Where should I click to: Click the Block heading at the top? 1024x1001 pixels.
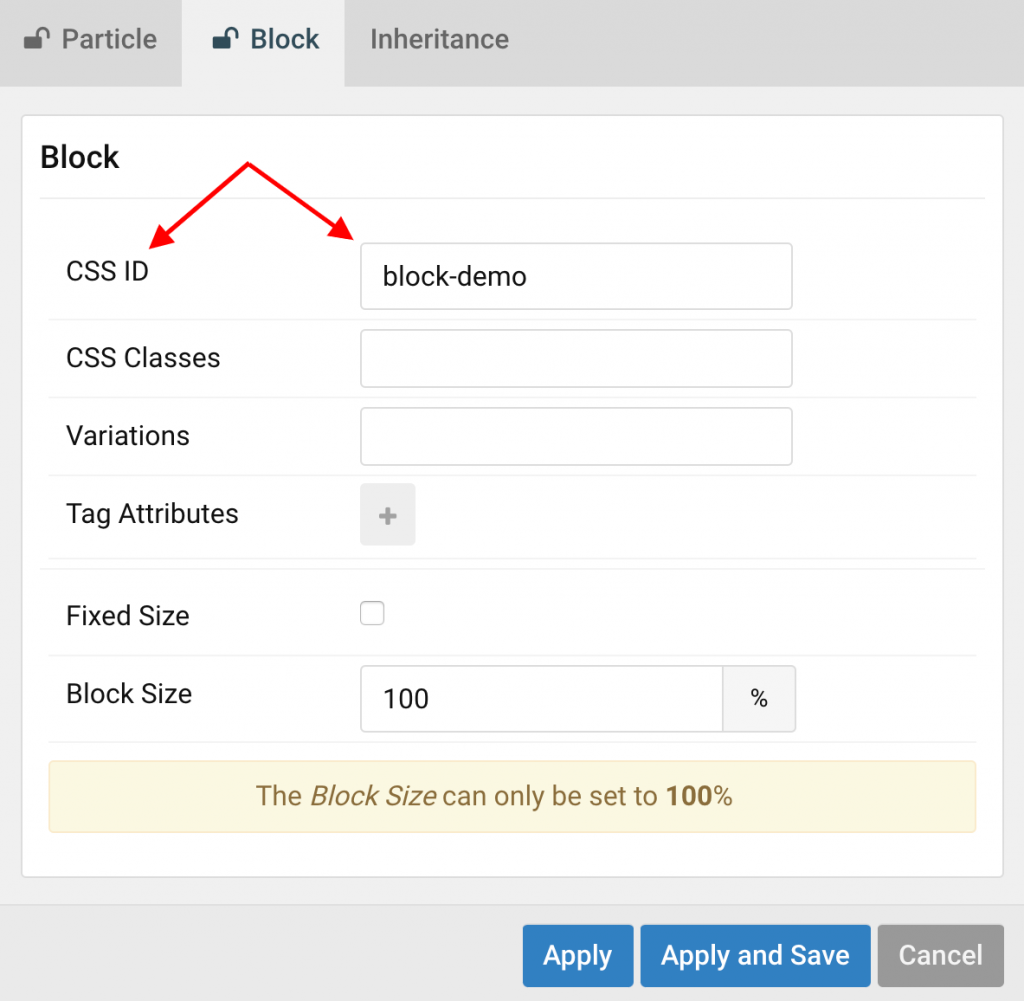point(79,157)
